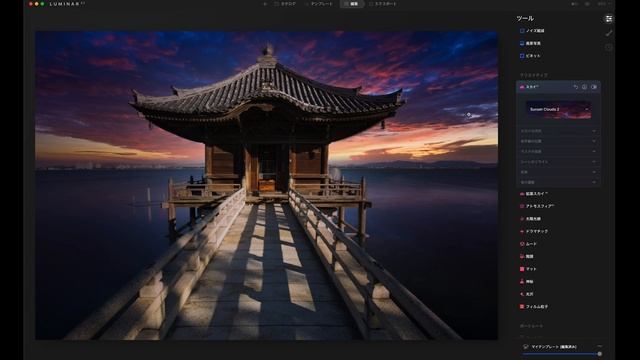Screen dimensions: 640x360
Task: Select the brush edits icon on right edge
Action: [x=609, y=33]
